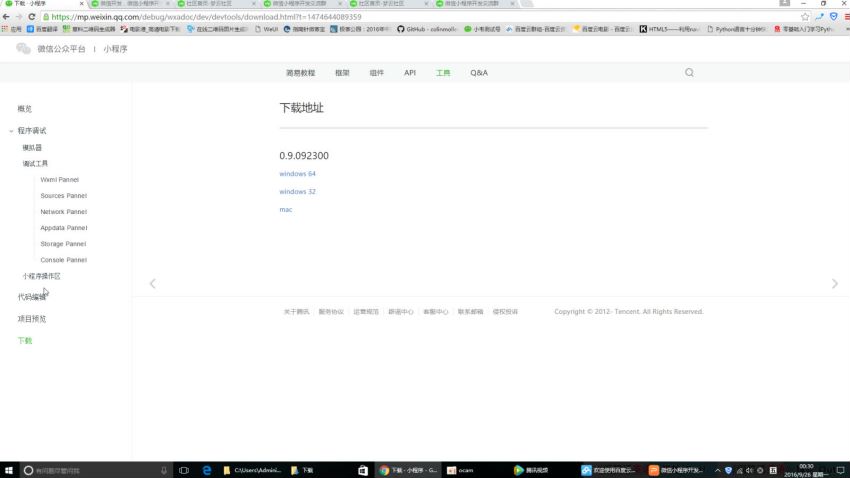Open the GitHub bookmark in bookmarks bar
The image size is (850, 478).
427,29
